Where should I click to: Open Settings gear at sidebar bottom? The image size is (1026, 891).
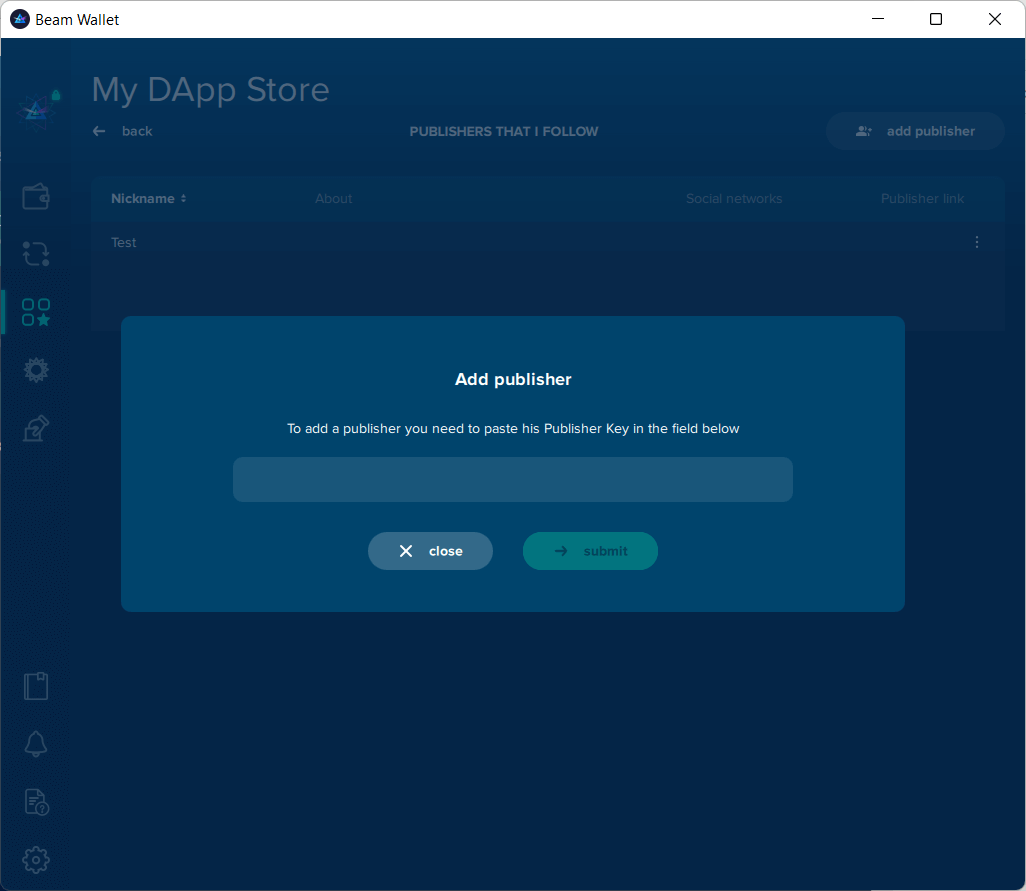(x=36, y=860)
